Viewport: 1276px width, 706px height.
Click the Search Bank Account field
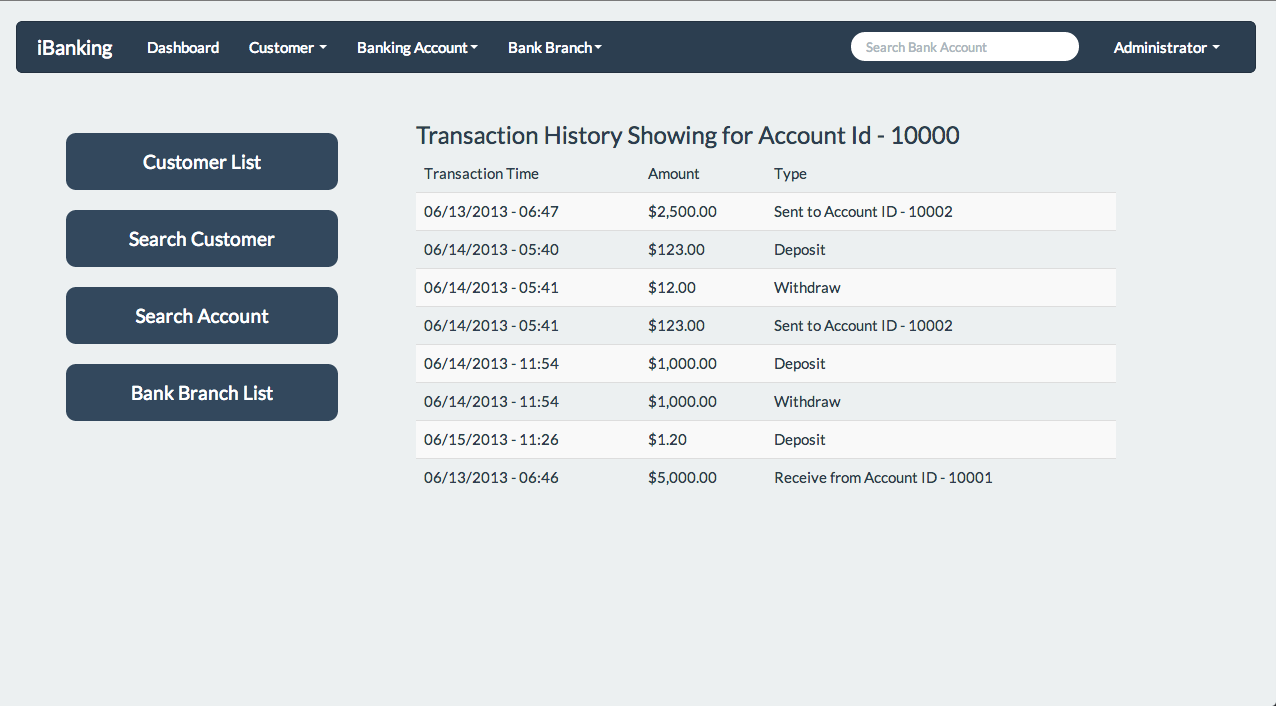964,46
